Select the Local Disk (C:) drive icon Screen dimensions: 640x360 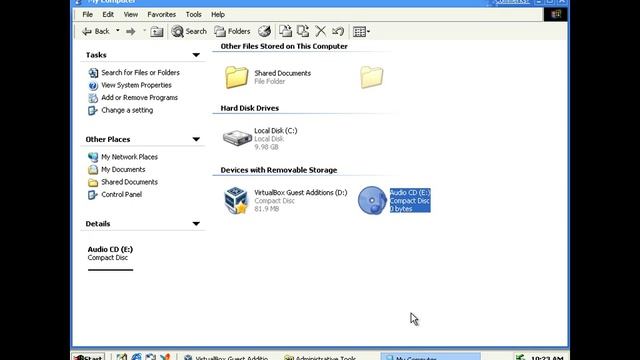(237, 138)
